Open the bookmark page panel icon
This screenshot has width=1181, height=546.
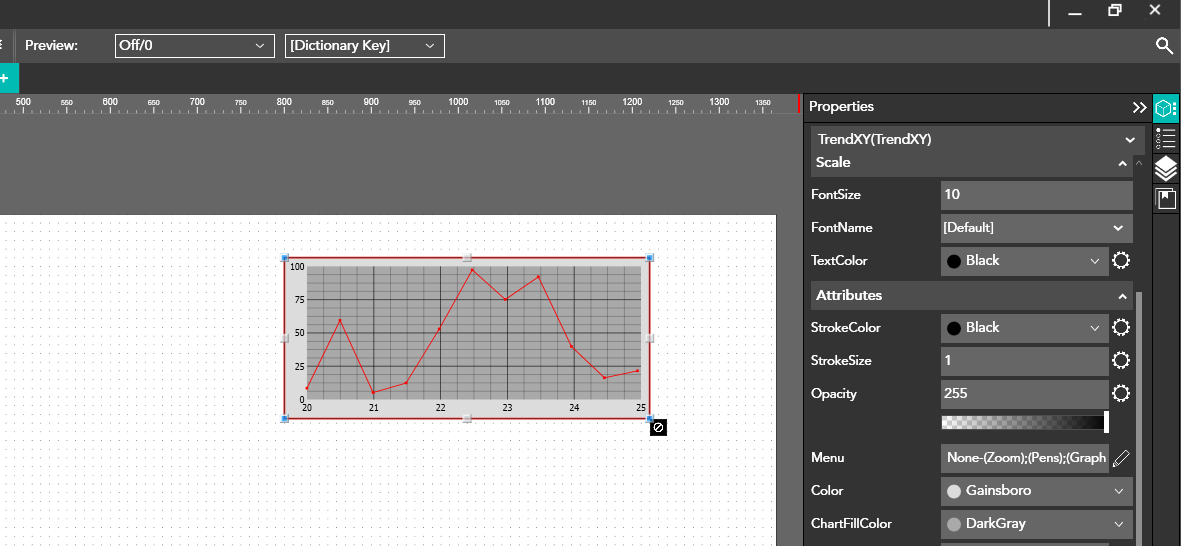[1165, 199]
